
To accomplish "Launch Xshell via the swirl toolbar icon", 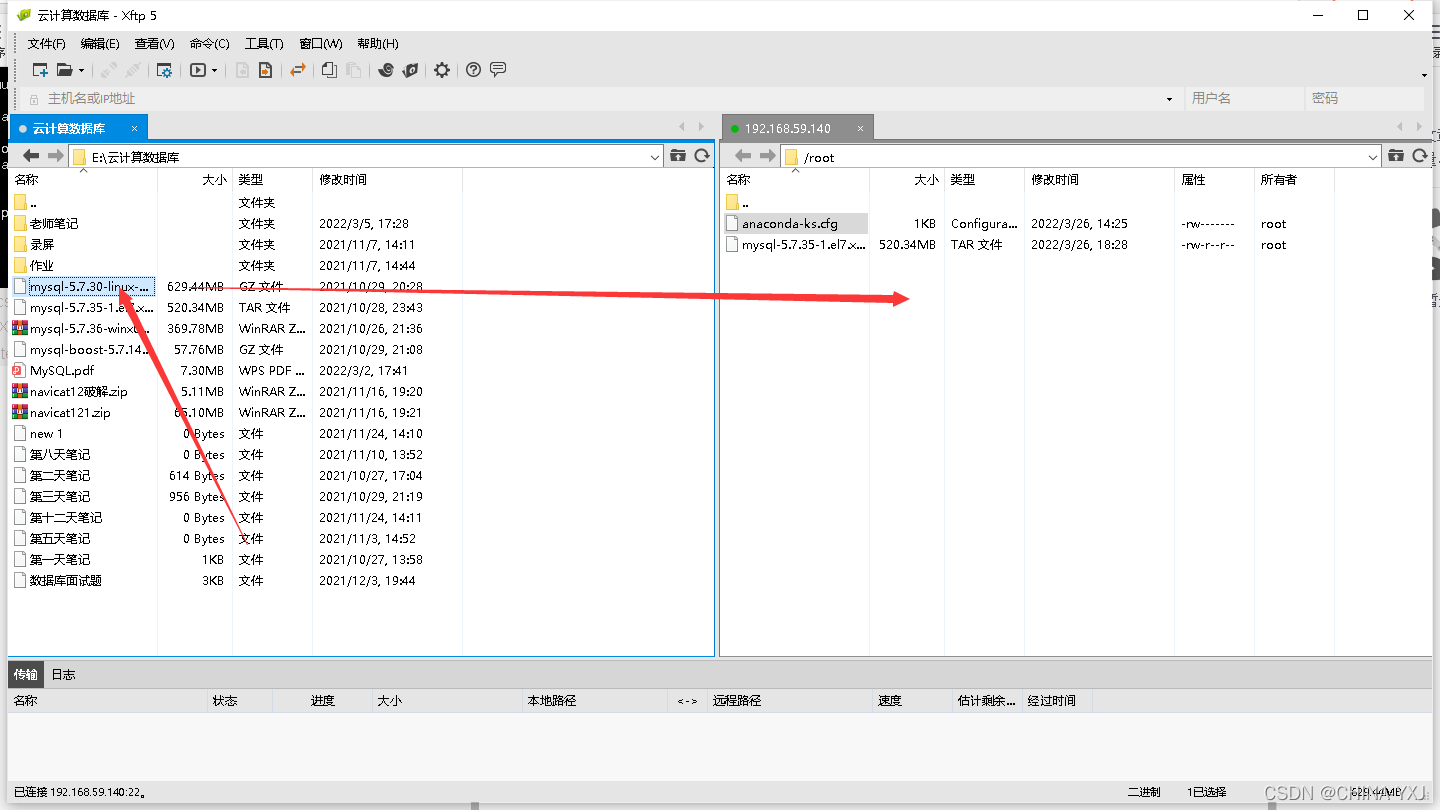I will point(385,70).
